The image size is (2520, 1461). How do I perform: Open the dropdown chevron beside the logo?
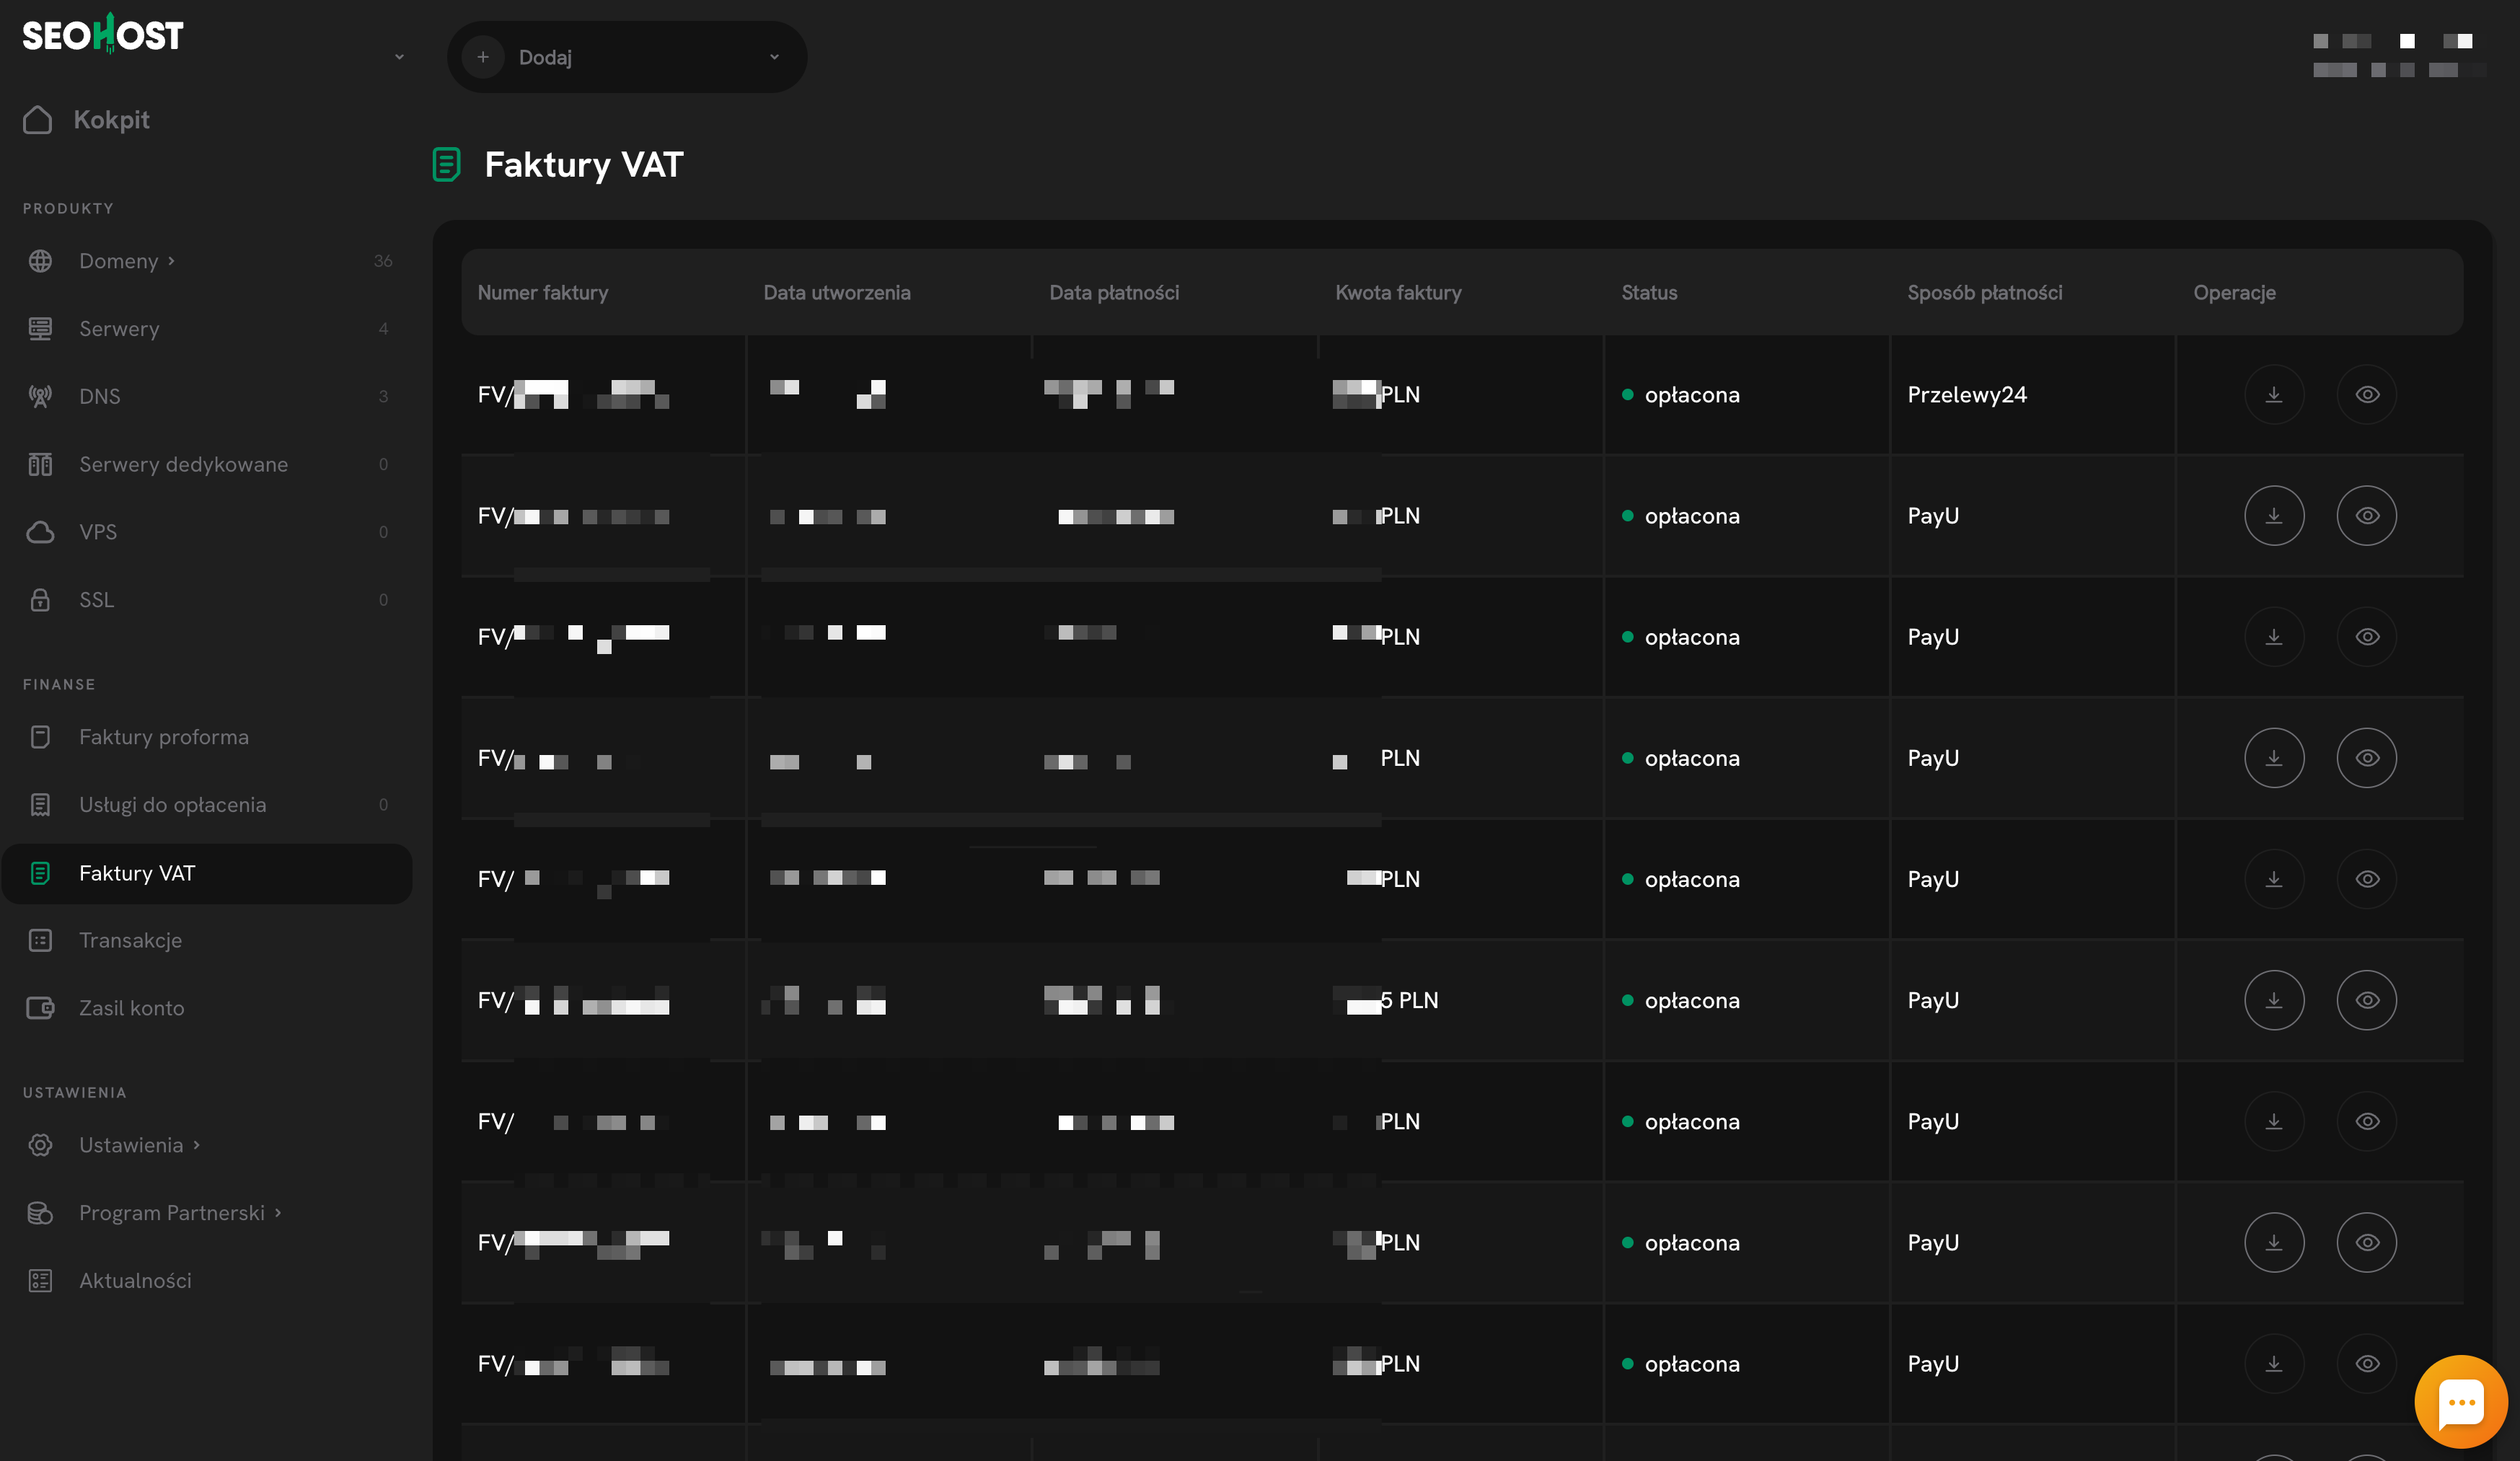[x=399, y=57]
